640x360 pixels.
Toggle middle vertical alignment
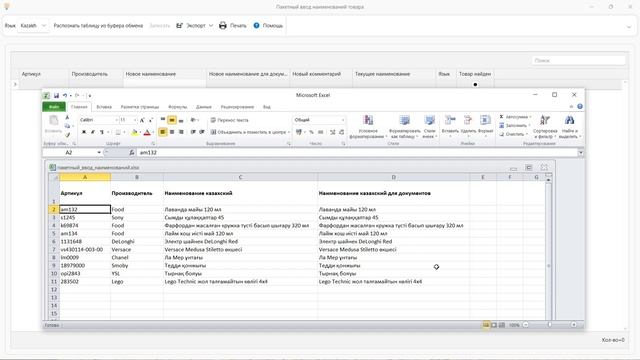pos(172,120)
